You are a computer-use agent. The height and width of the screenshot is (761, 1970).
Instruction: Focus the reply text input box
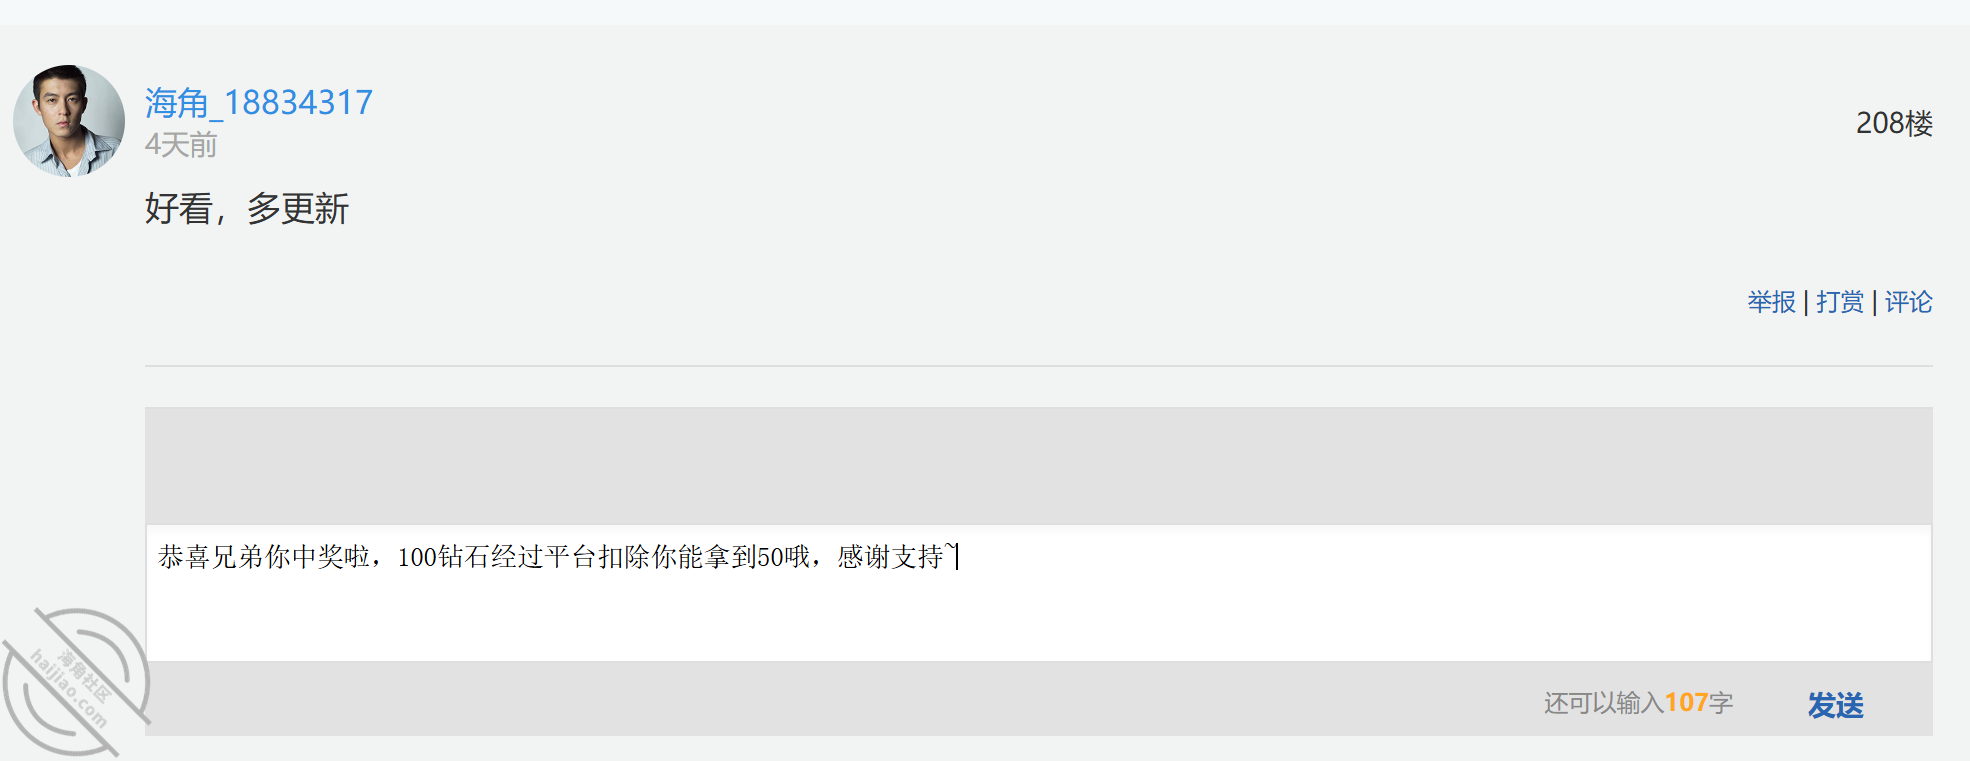tap(1038, 592)
